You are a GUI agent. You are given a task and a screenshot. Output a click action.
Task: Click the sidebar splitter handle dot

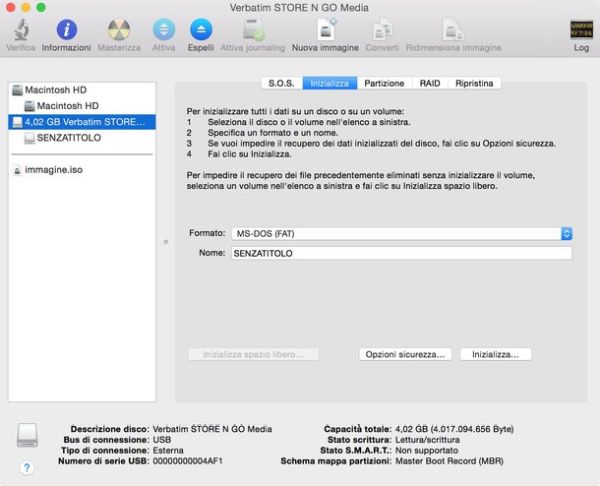tap(166, 242)
